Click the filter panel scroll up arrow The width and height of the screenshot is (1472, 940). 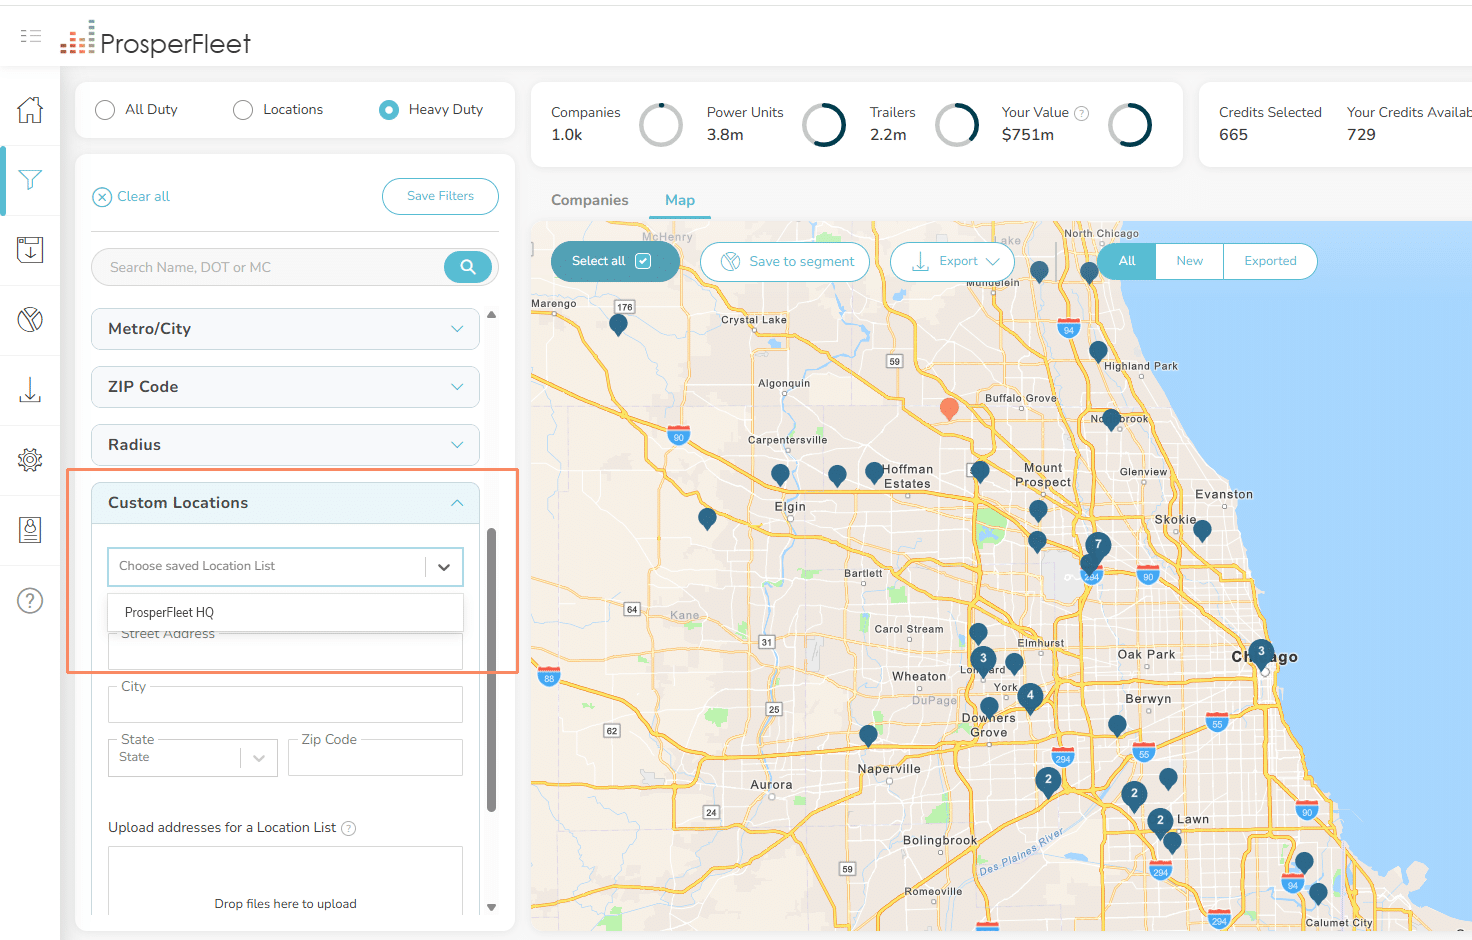pos(491,315)
